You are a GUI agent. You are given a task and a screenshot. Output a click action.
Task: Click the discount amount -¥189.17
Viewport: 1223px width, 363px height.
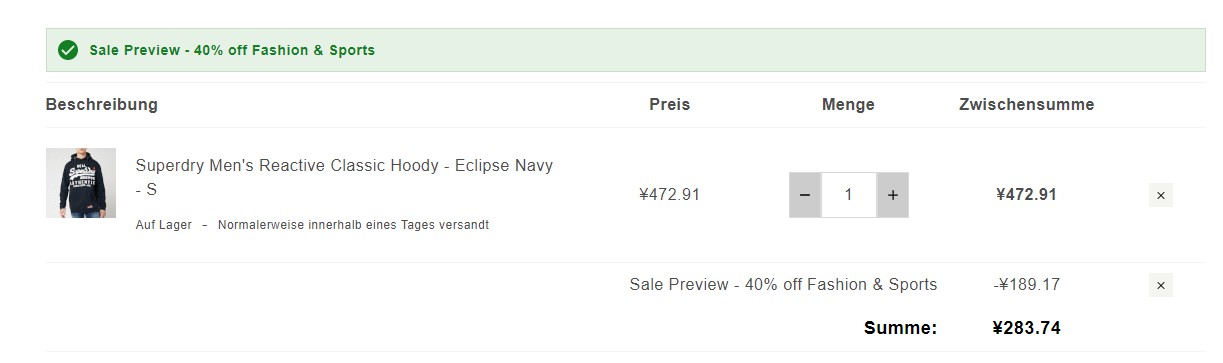click(x=1027, y=285)
